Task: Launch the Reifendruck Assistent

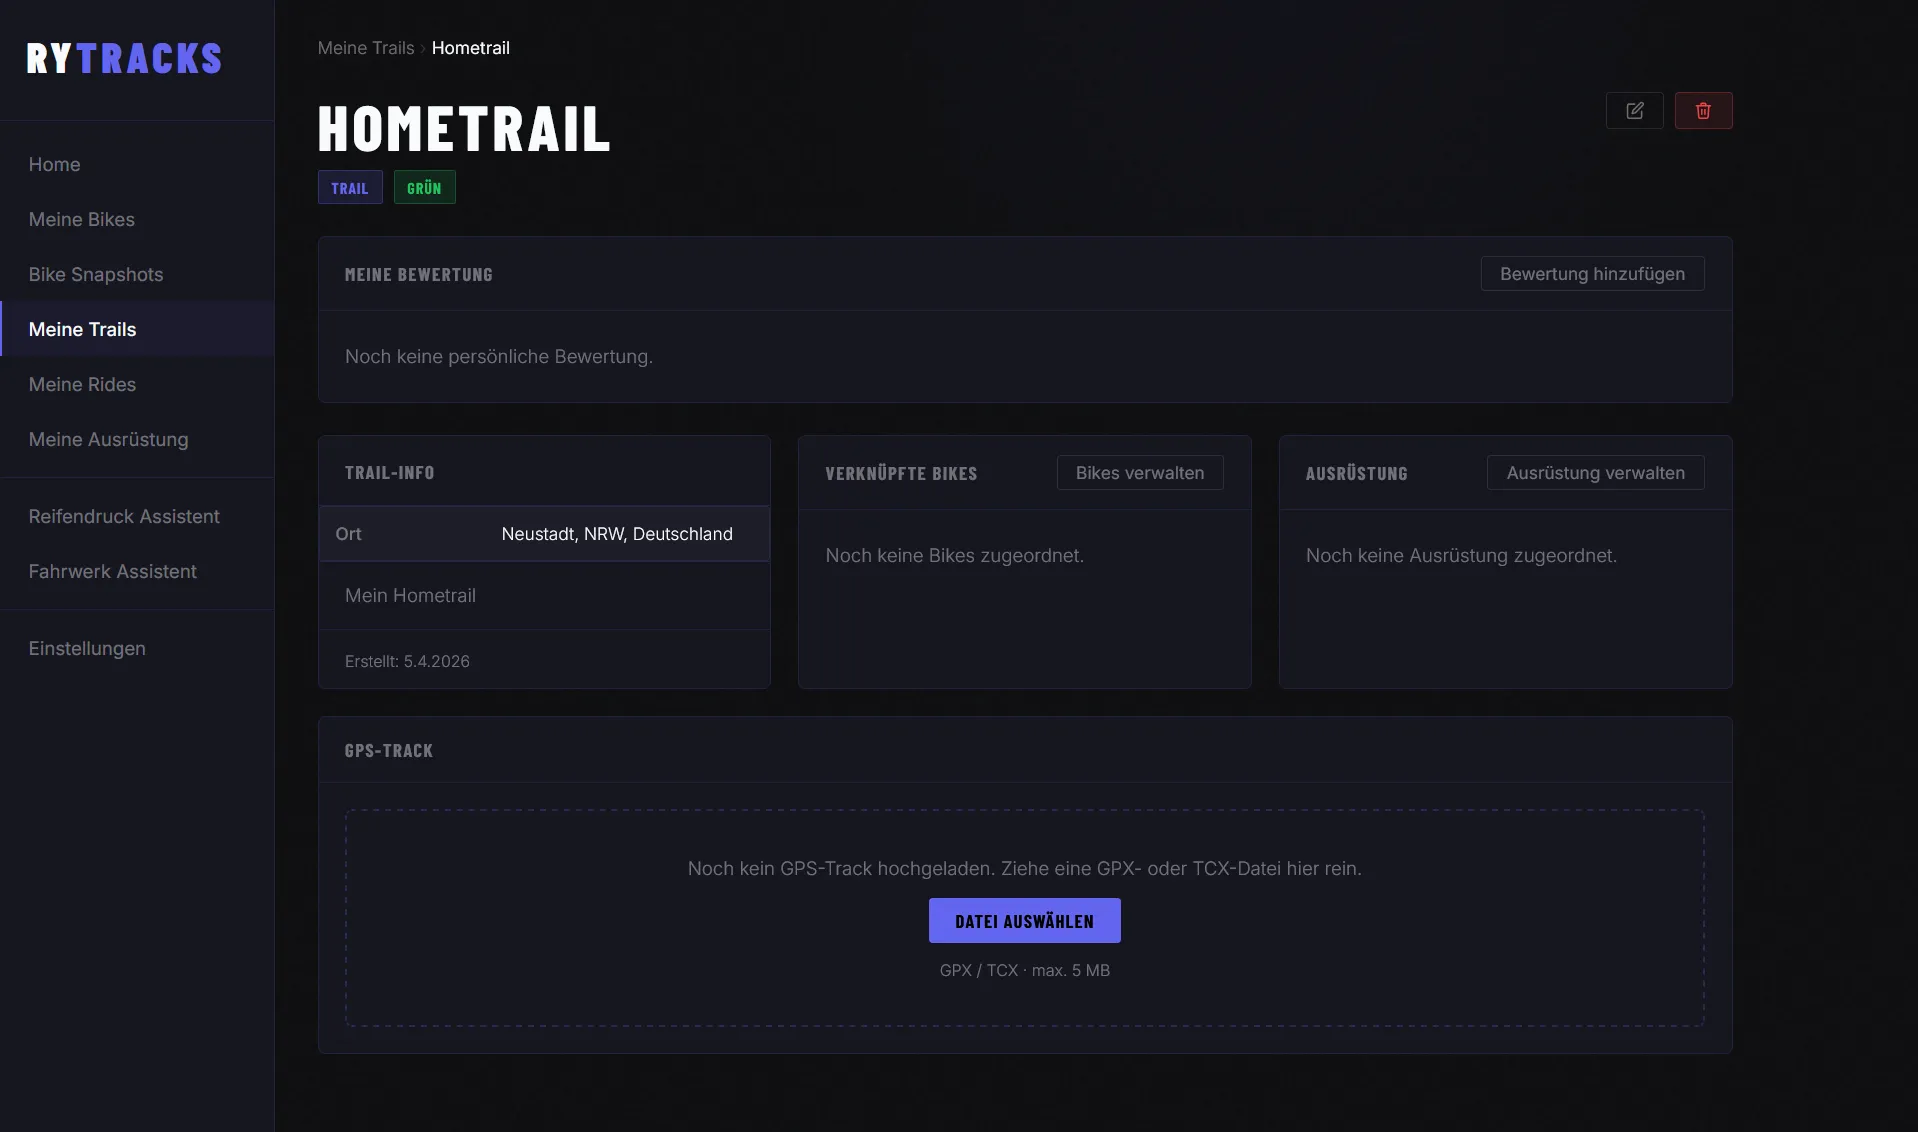Action: [x=124, y=517]
